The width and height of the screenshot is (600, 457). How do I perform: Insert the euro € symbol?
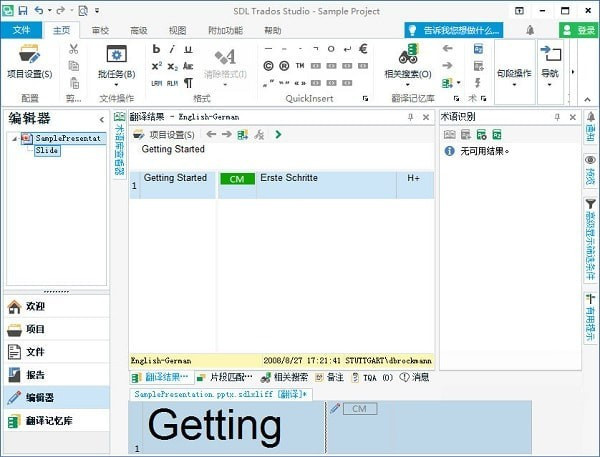point(363,49)
